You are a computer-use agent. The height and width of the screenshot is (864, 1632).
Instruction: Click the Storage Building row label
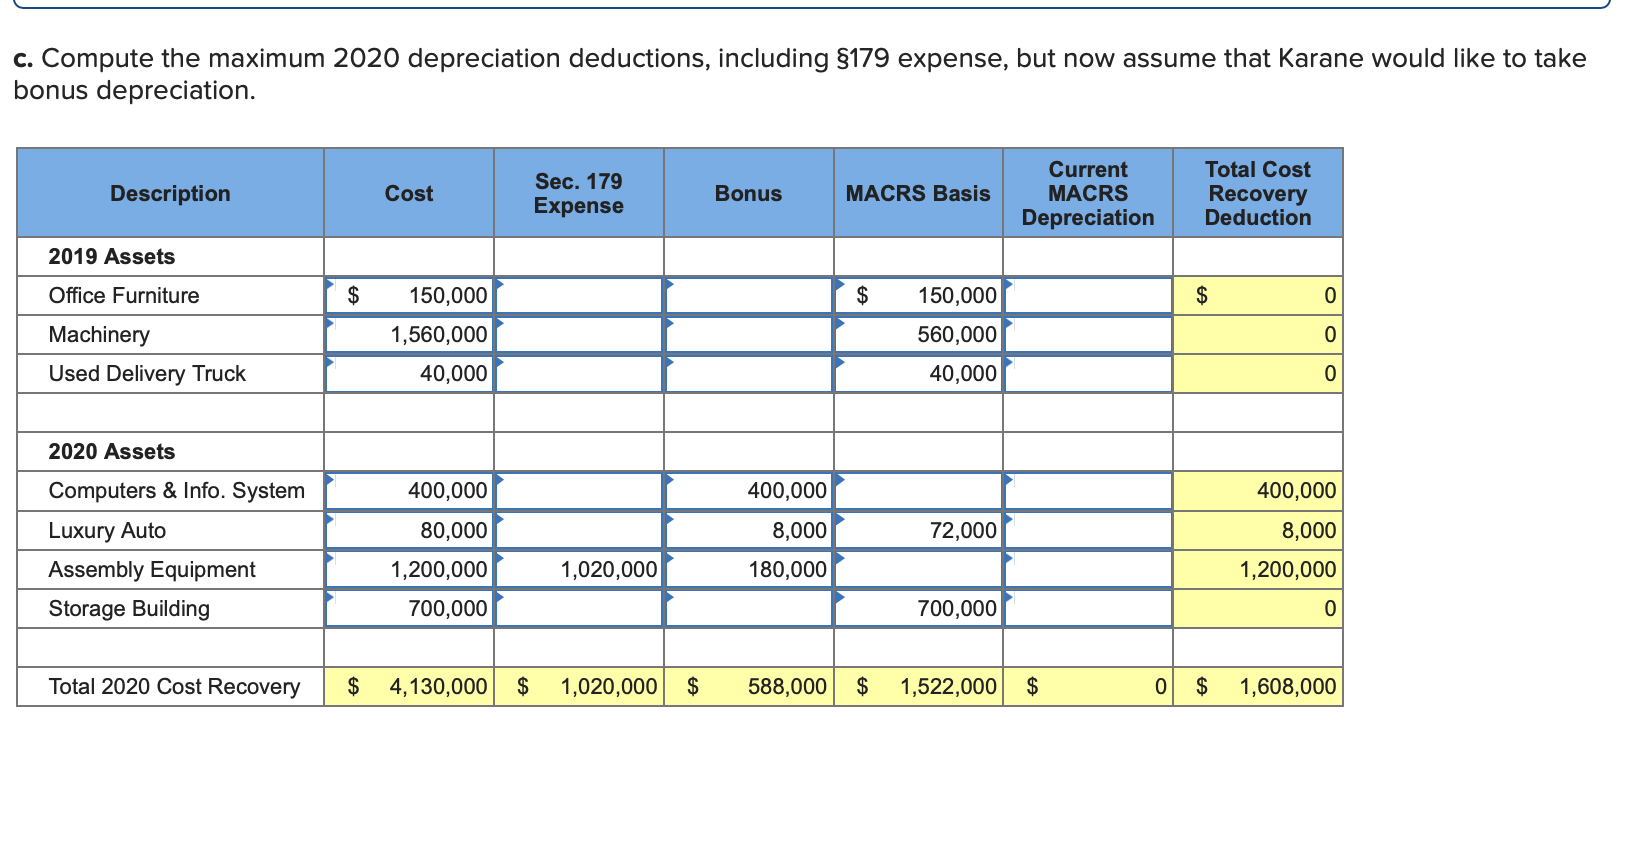point(129,608)
